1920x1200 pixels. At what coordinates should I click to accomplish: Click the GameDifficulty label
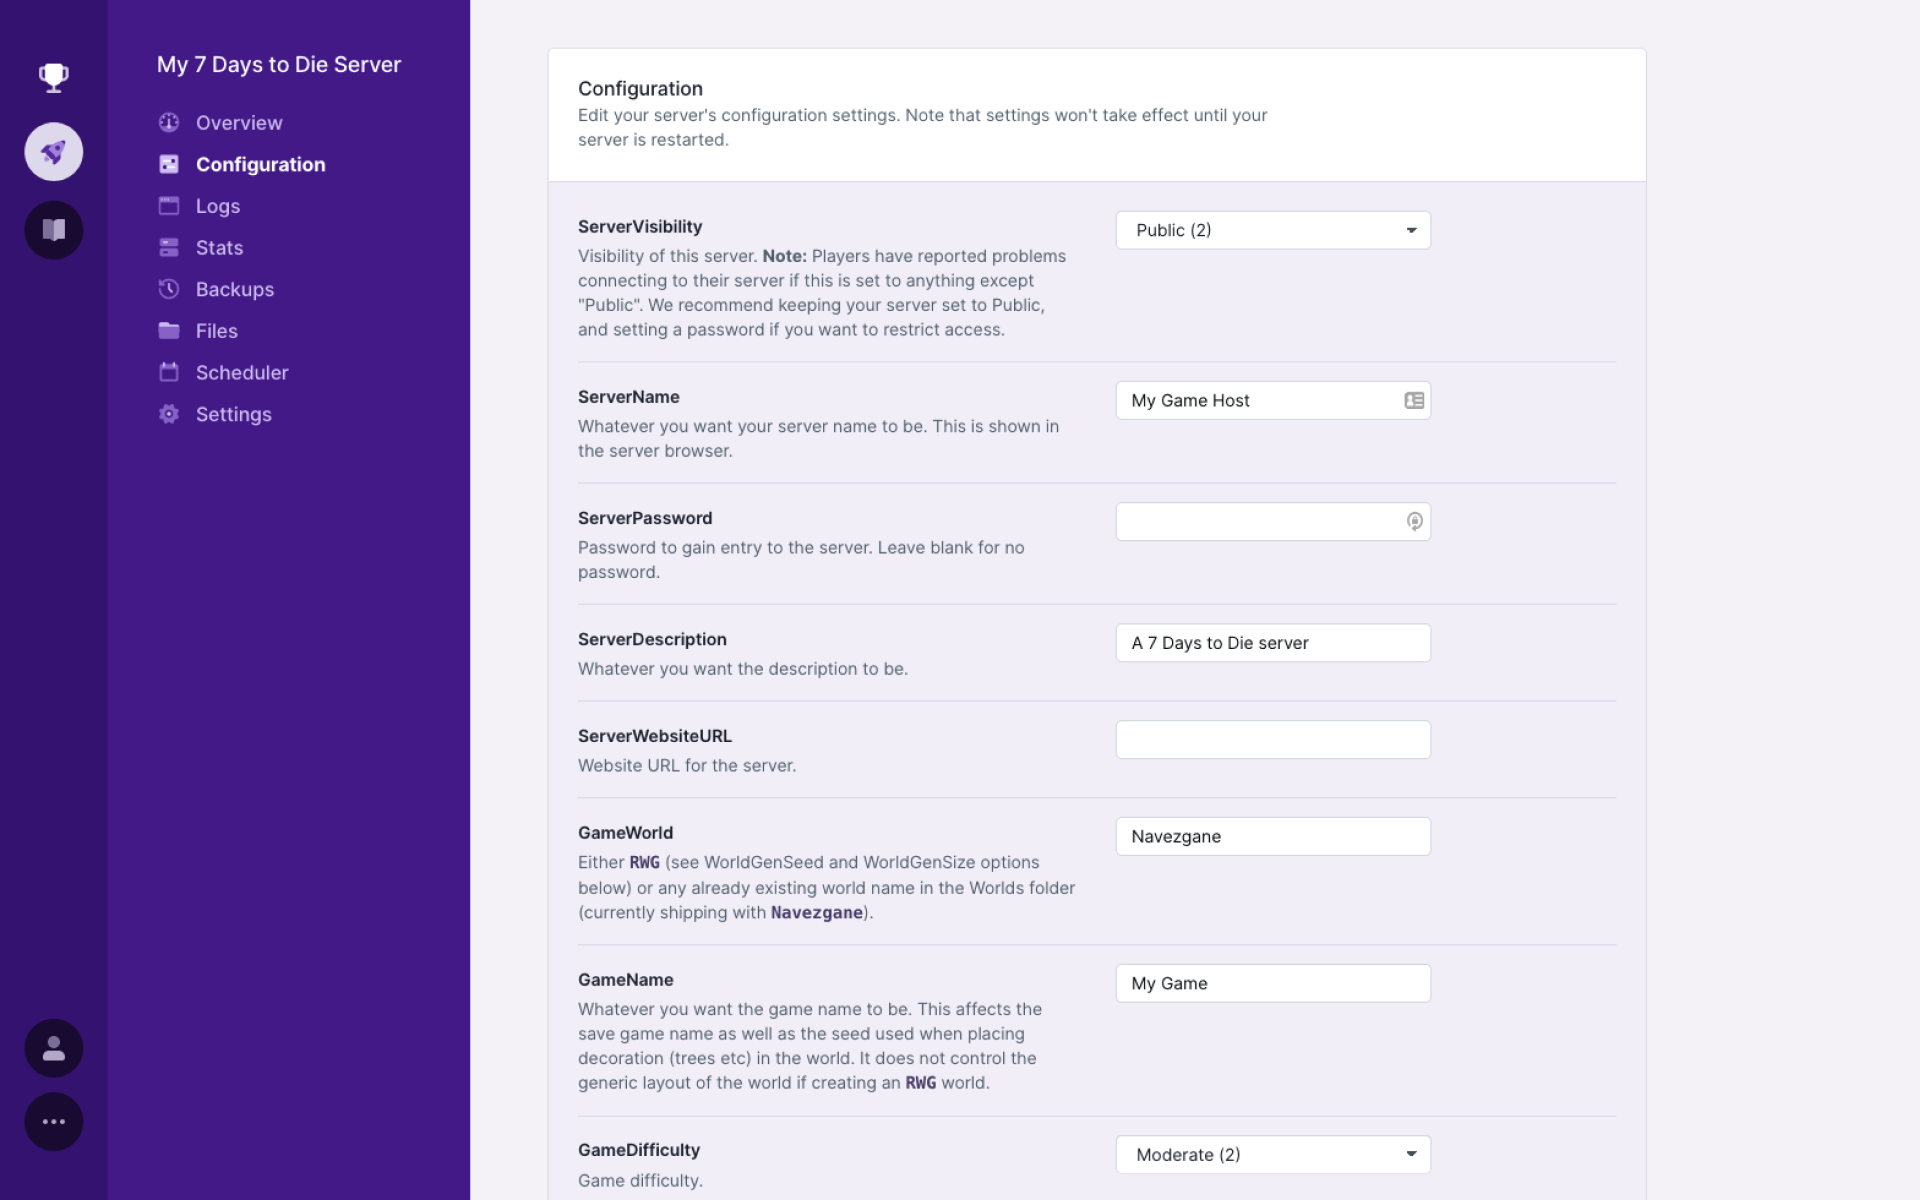coord(639,1150)
